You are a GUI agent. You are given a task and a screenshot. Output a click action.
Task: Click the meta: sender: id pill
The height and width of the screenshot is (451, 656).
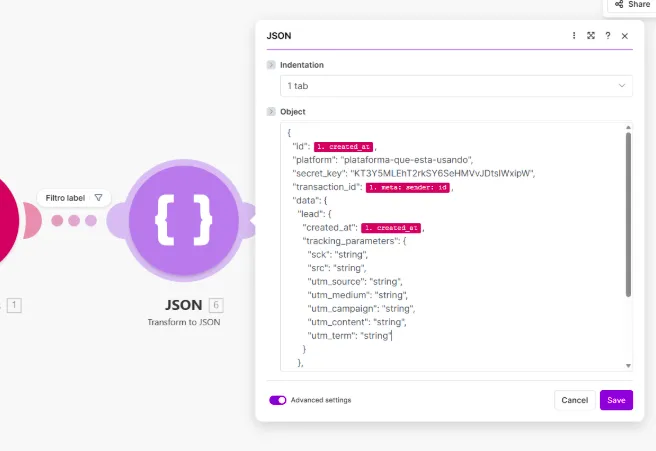408,187
